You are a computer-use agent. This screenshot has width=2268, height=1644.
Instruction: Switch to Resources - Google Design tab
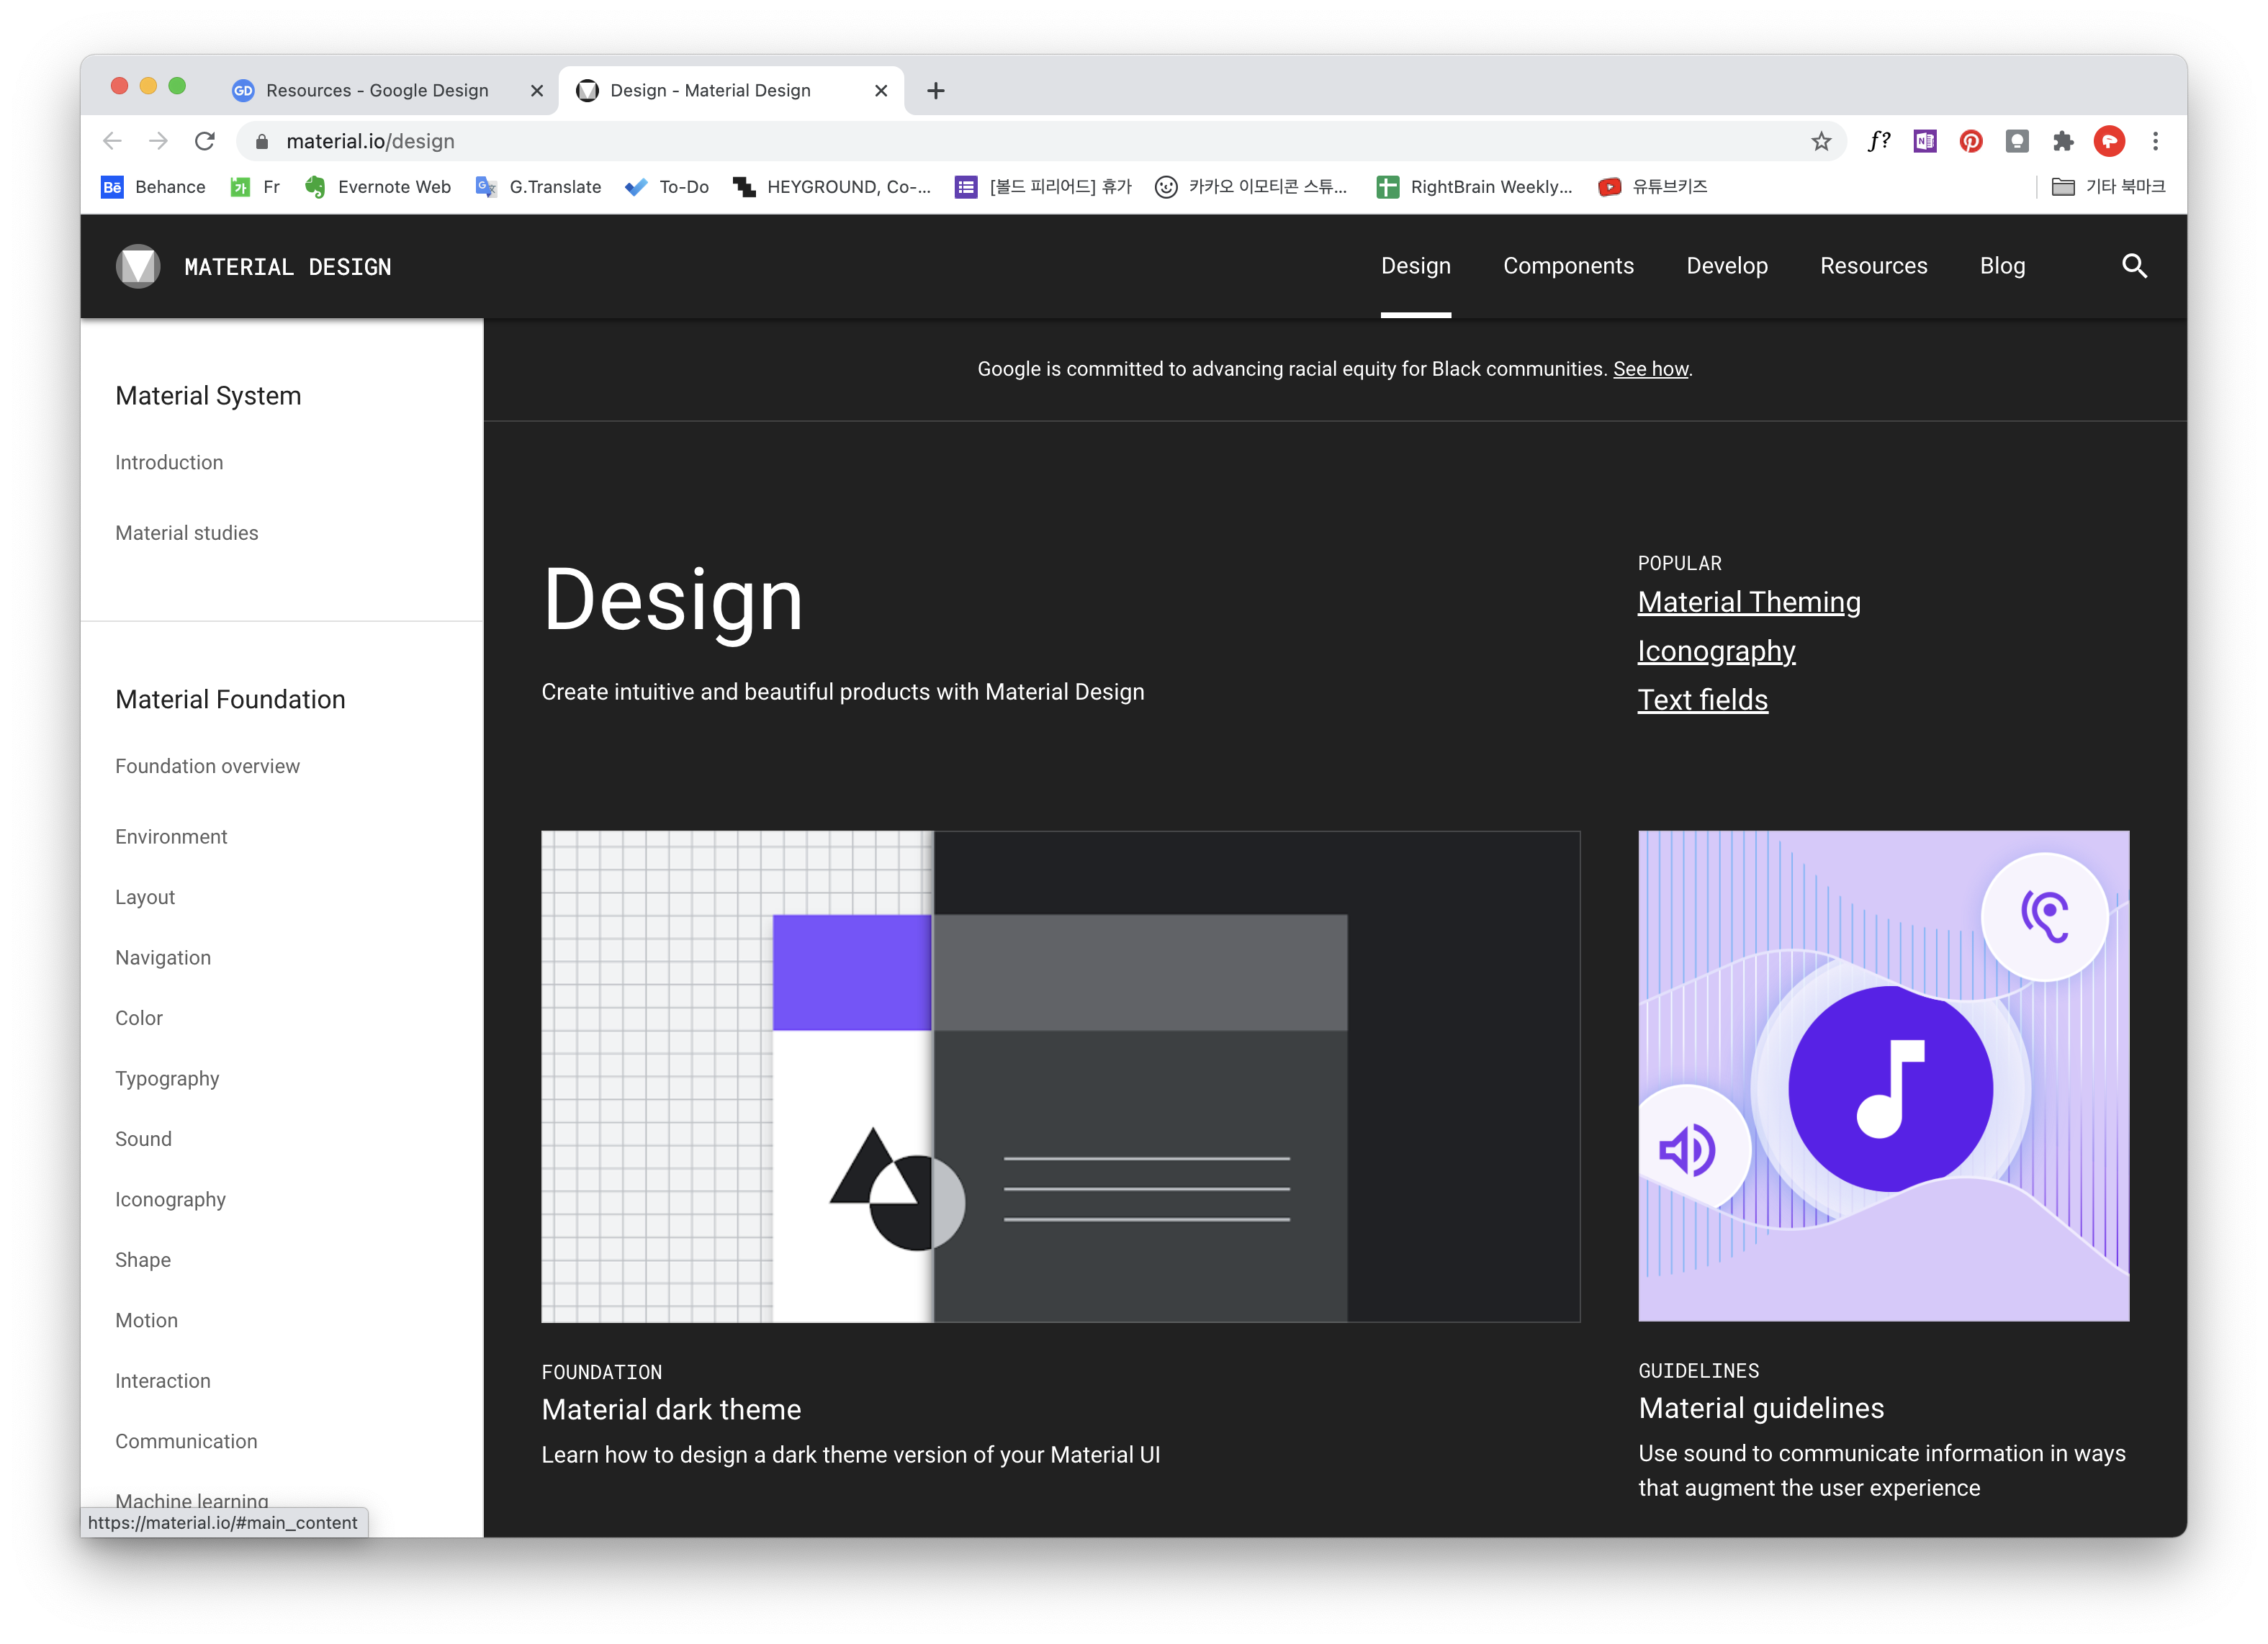click(377, 90)
